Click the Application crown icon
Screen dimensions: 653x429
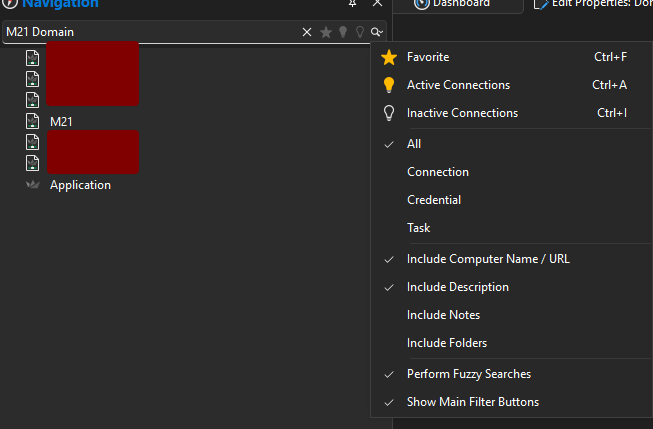tap(32, 185)
